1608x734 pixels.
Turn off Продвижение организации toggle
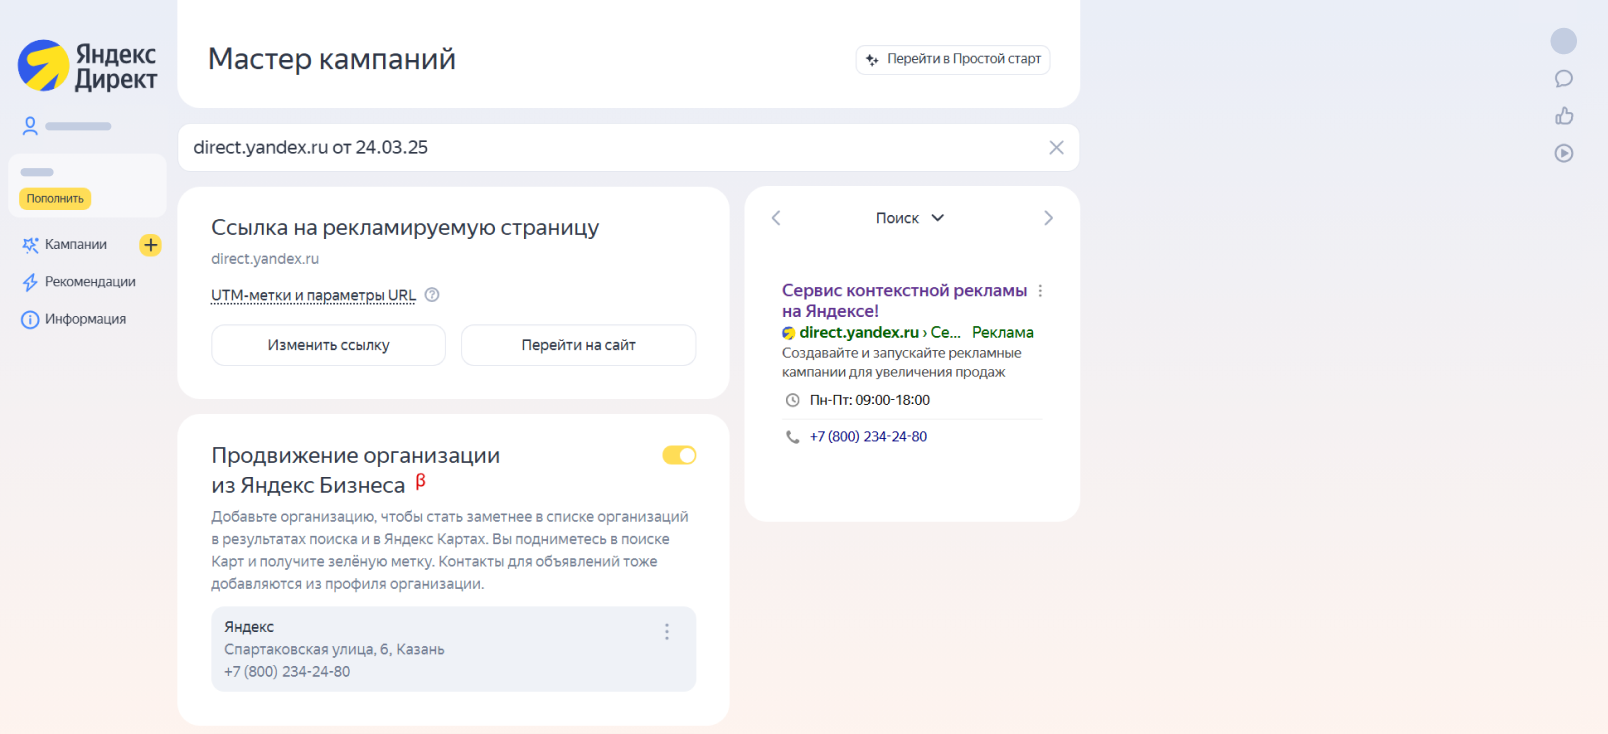tap(679, 455)
